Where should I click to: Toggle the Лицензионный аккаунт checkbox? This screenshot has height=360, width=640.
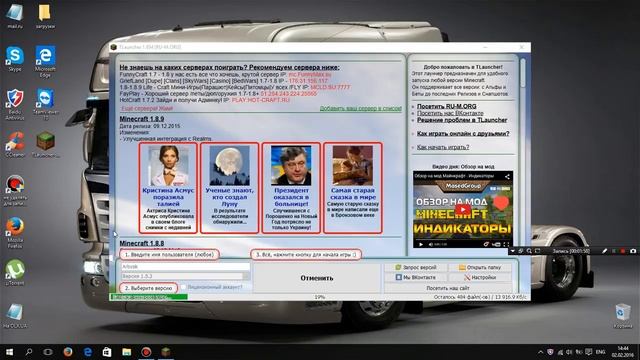click(x=183, y=287)
